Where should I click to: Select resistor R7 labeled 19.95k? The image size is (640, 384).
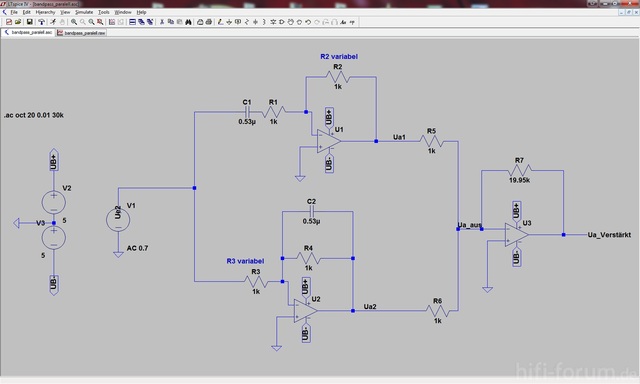tap(519, 170)
